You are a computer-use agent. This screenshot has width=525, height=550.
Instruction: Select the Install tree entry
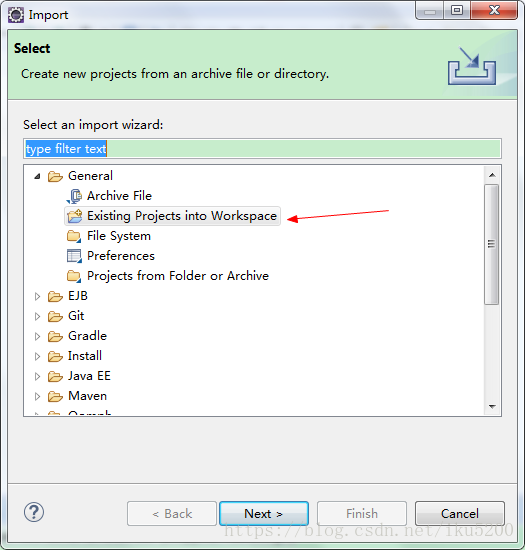point(85,356)
